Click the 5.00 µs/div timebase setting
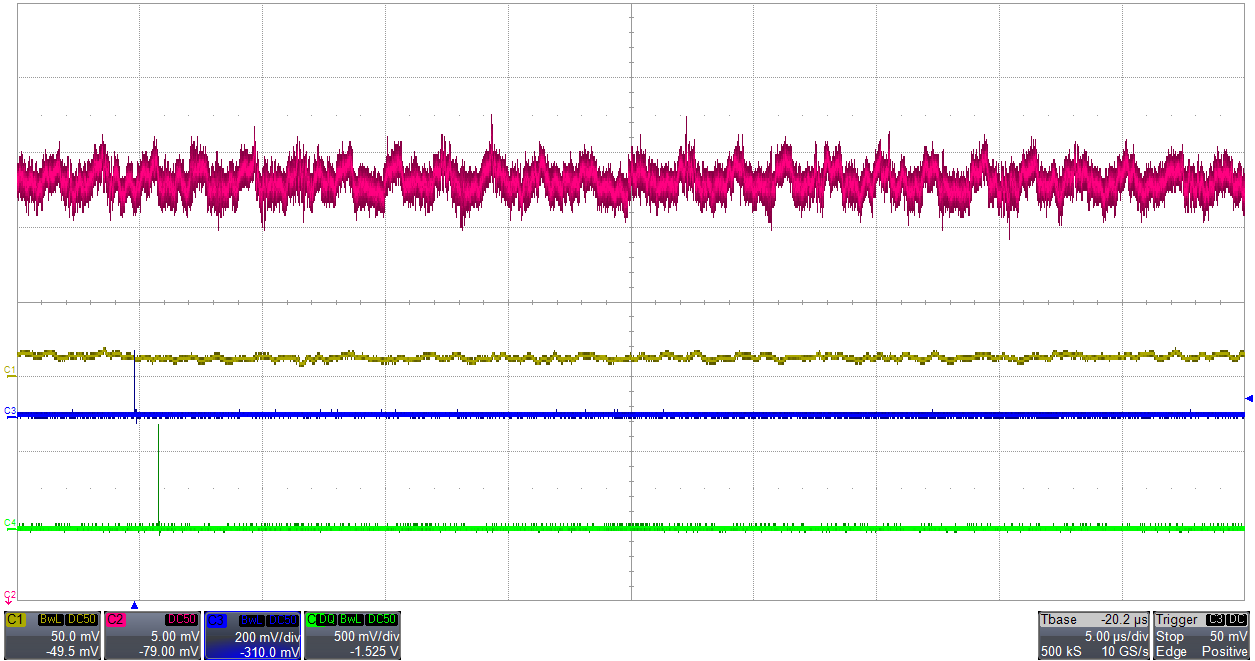The image size is (1255, 661). [x=1117, y=636]
